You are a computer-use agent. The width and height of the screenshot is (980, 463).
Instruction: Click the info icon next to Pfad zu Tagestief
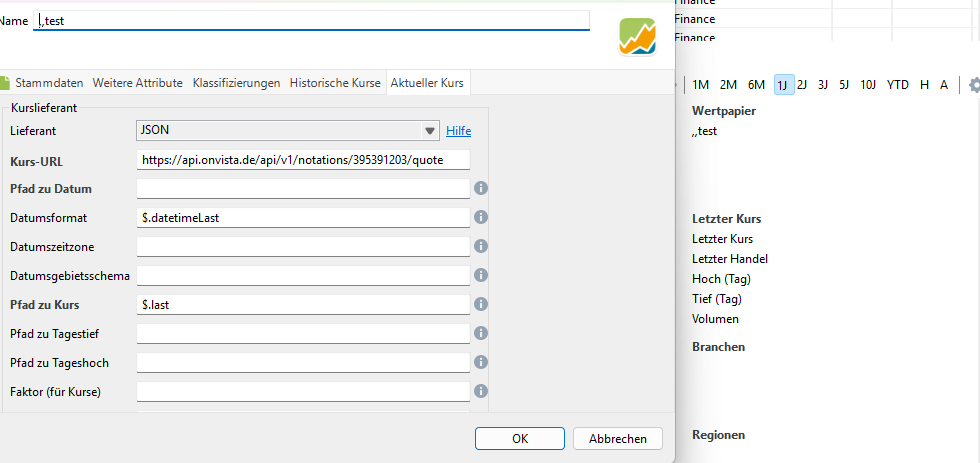point(481,333)
